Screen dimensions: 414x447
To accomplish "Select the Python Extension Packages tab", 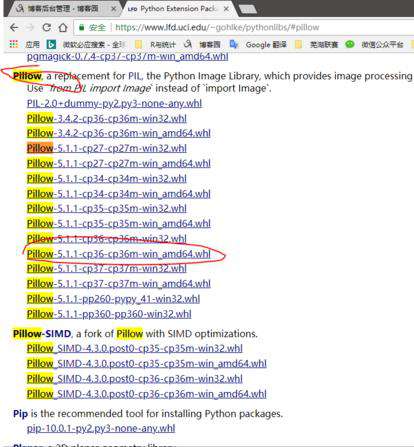I will (179, 9).
